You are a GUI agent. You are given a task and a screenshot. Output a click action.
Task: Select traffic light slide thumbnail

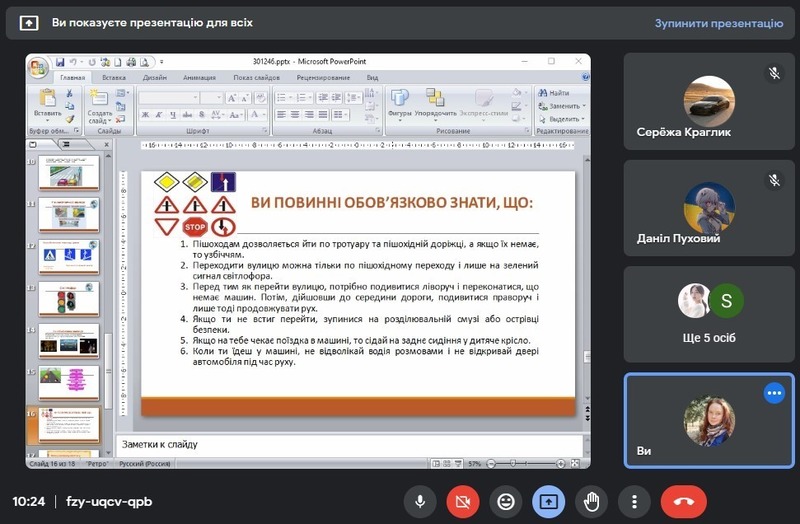click(x=69, y=298)
